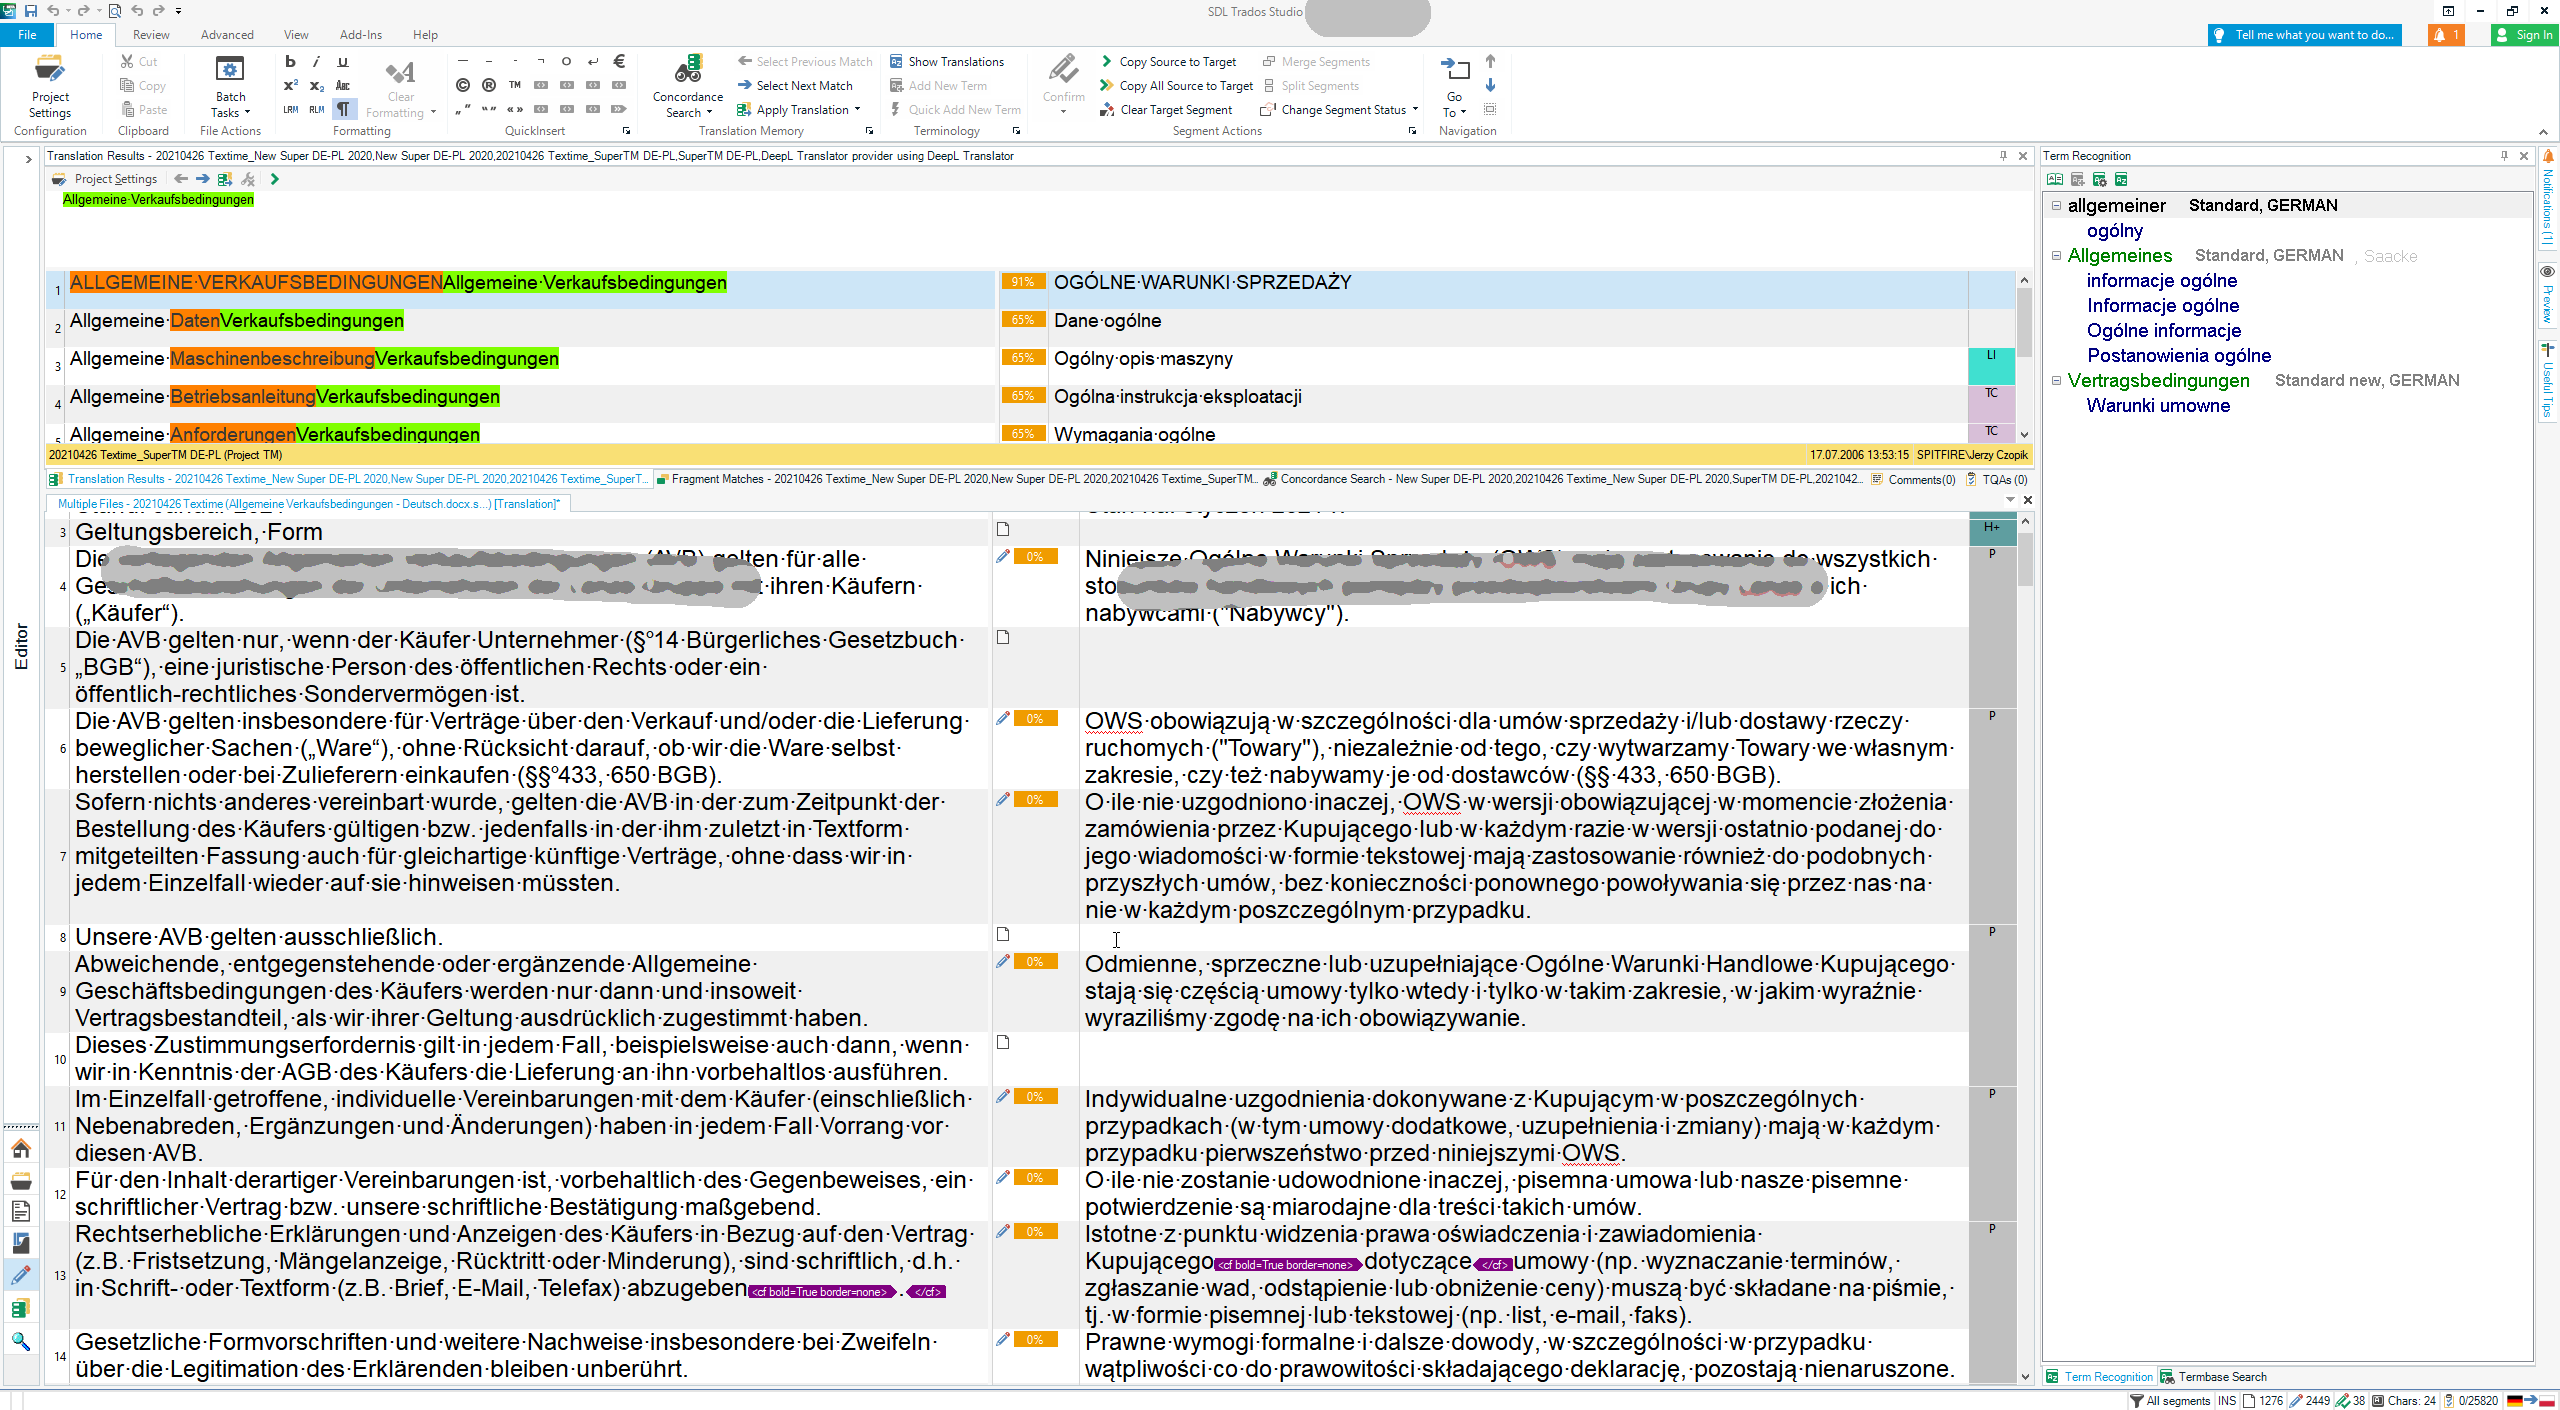Confirm the current segment

pos(1062,80)
